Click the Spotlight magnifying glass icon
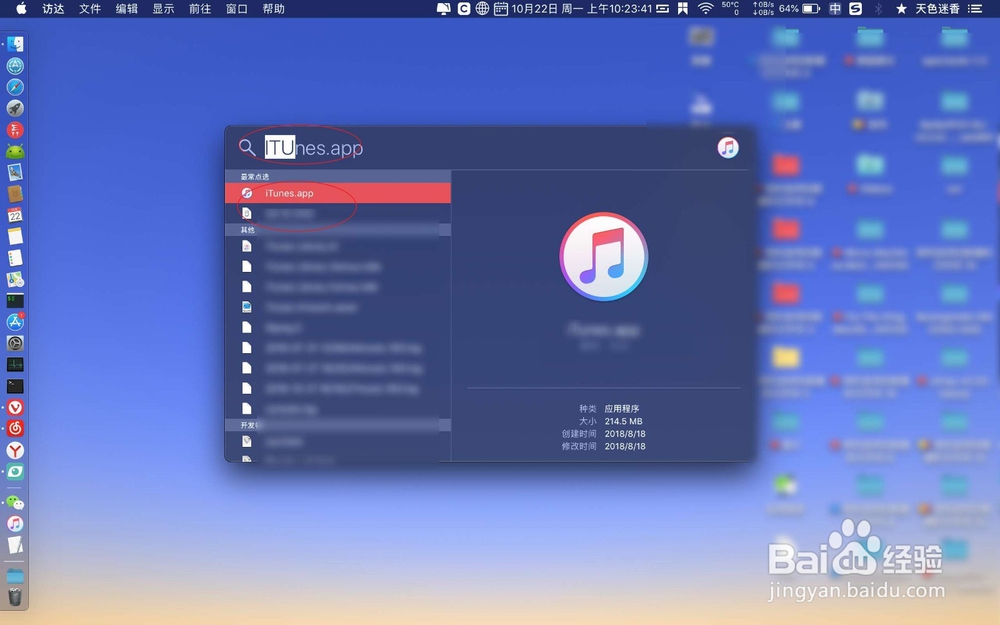 pos(247,147)
